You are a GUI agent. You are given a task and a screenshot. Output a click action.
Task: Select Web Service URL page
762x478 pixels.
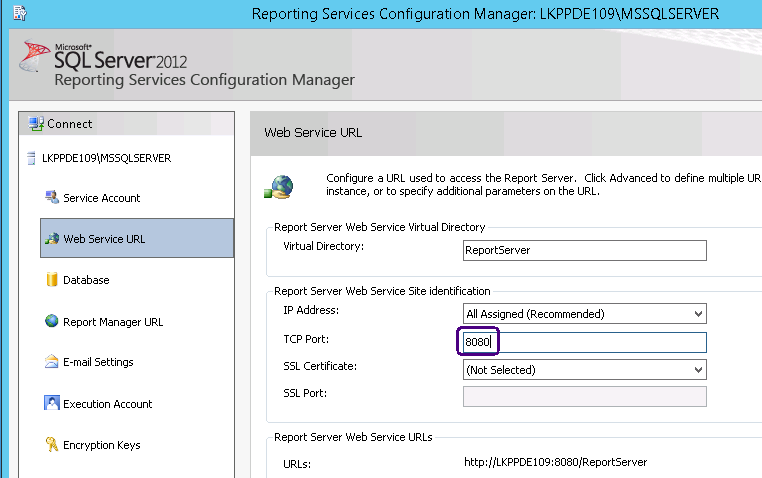tap(137, 238)
